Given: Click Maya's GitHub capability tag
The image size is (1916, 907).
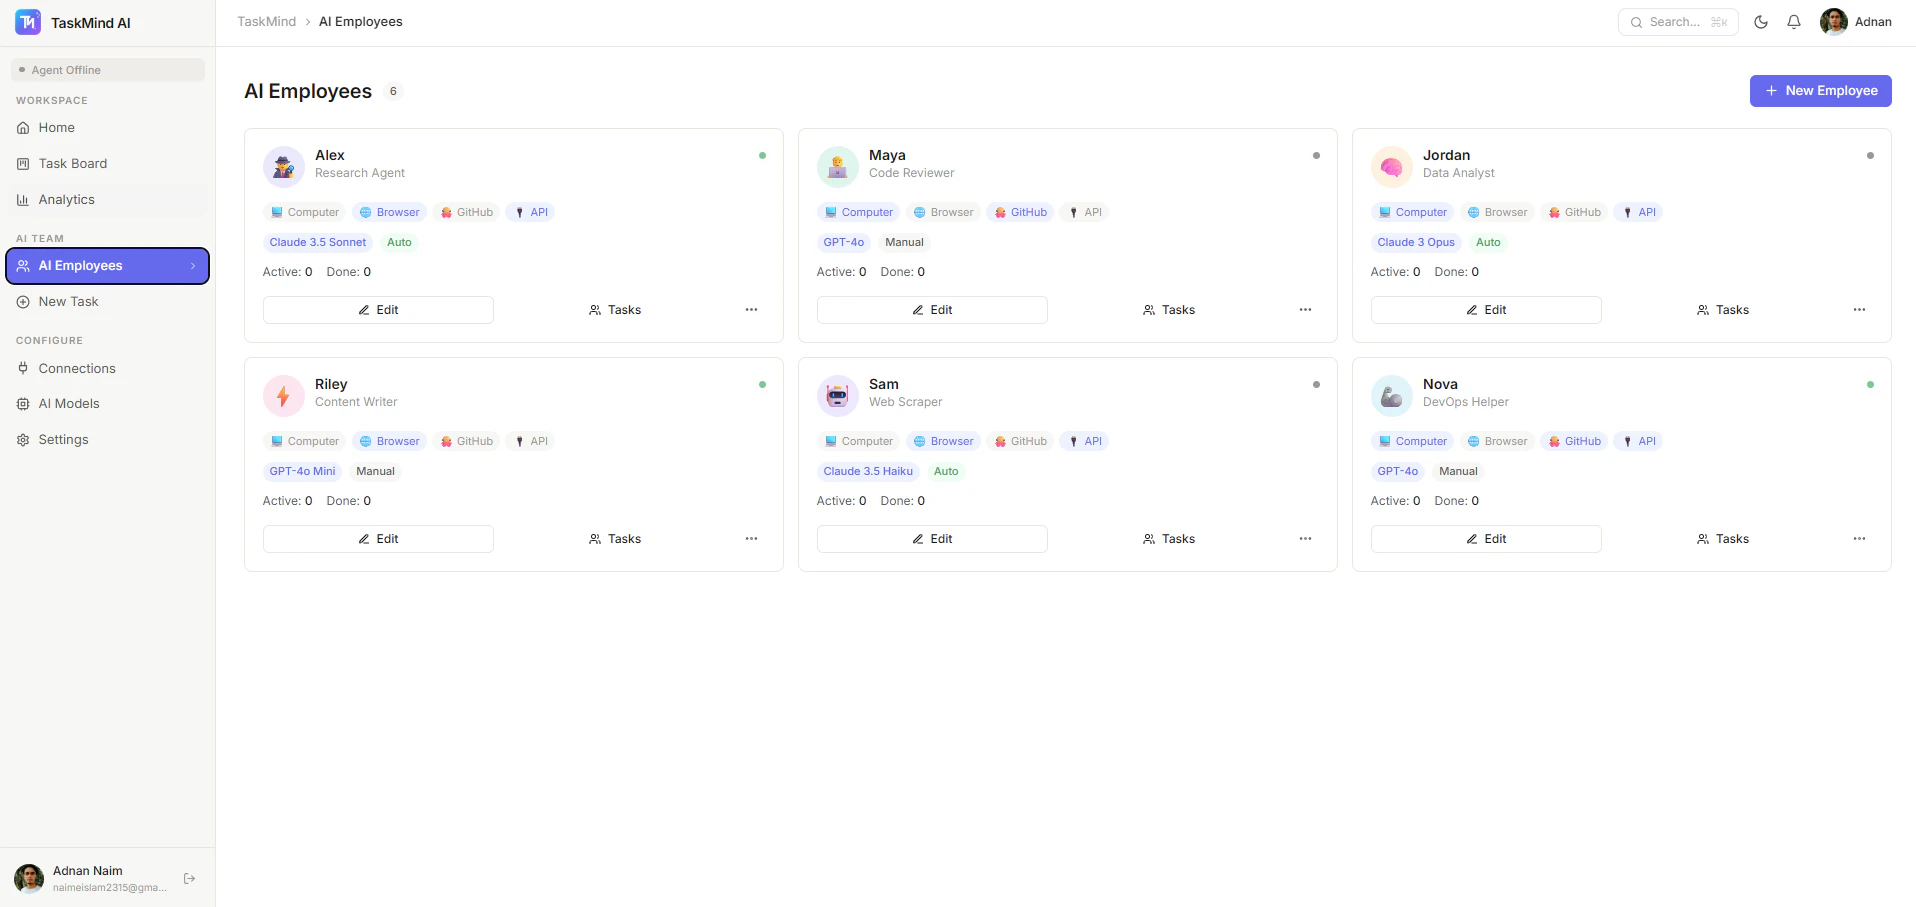Looking at the screenshot, I should 1020,212.
